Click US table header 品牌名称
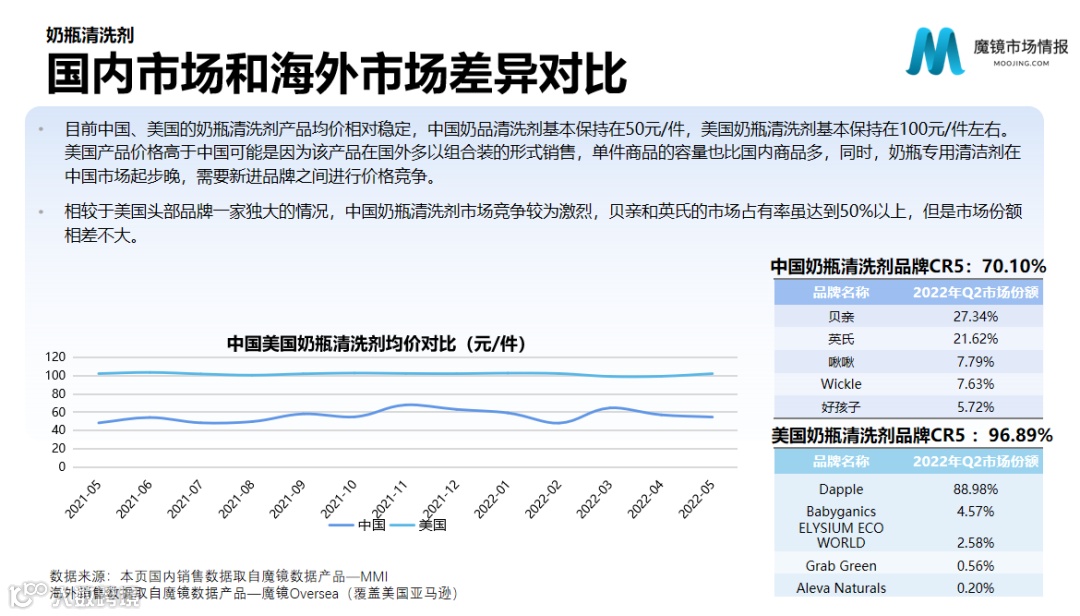Viewport: 1080px width, 616px height. [841, 461]
